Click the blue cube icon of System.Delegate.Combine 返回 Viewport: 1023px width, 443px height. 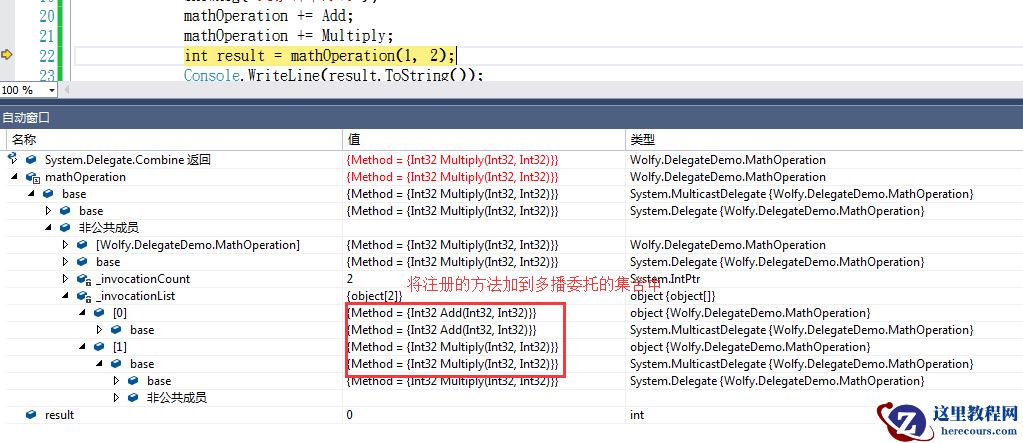click(x=31, y=160)
